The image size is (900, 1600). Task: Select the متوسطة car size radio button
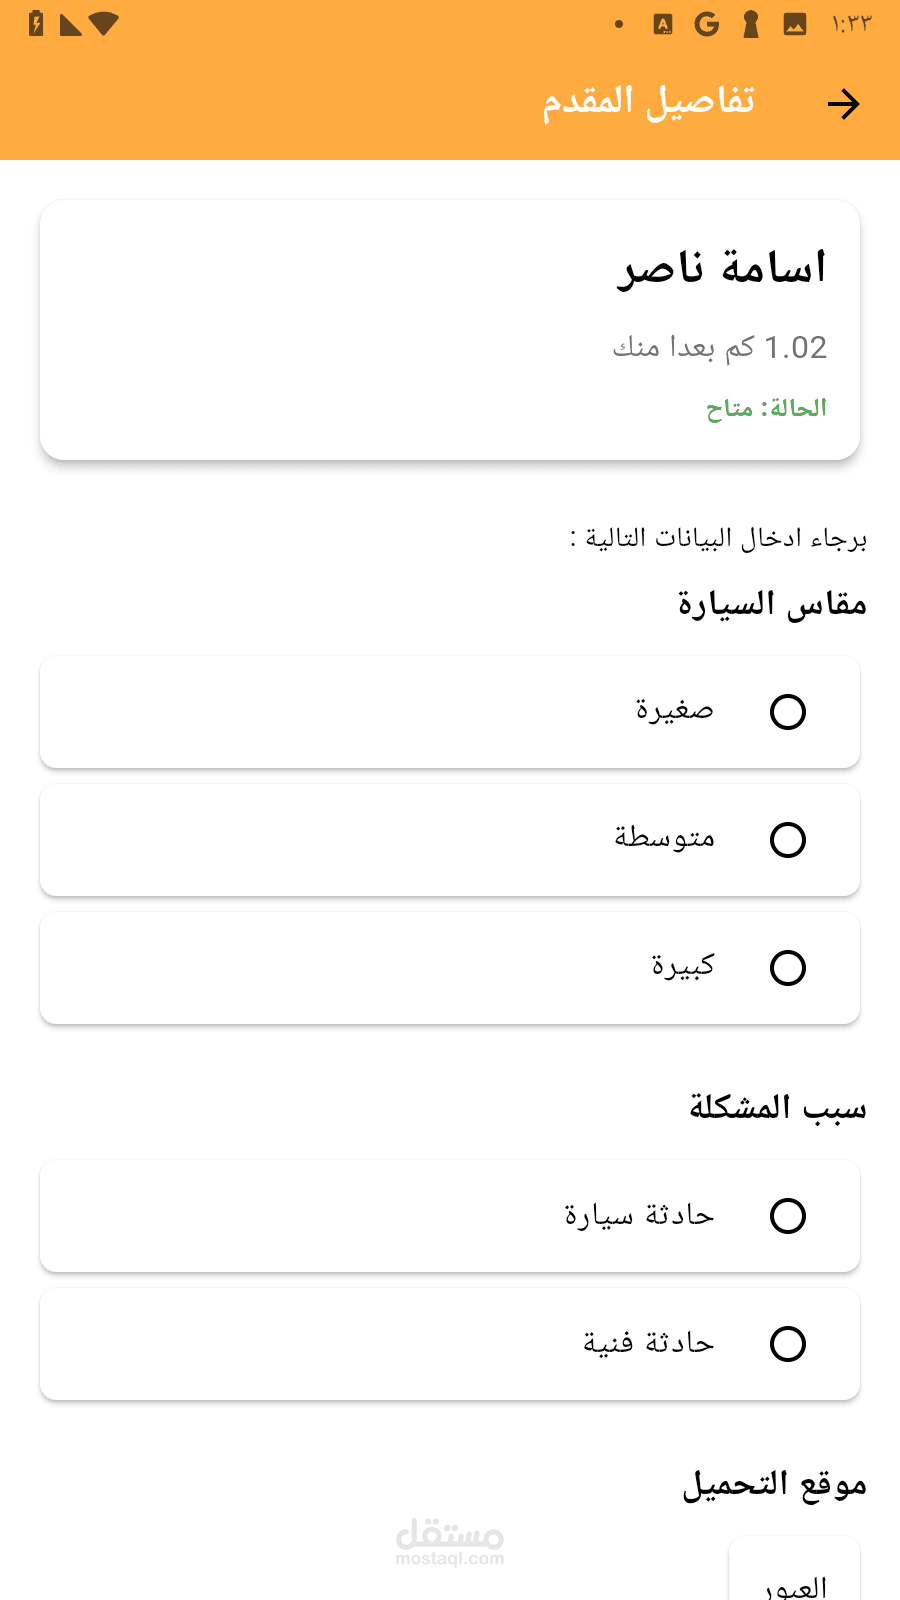(788, 840)
